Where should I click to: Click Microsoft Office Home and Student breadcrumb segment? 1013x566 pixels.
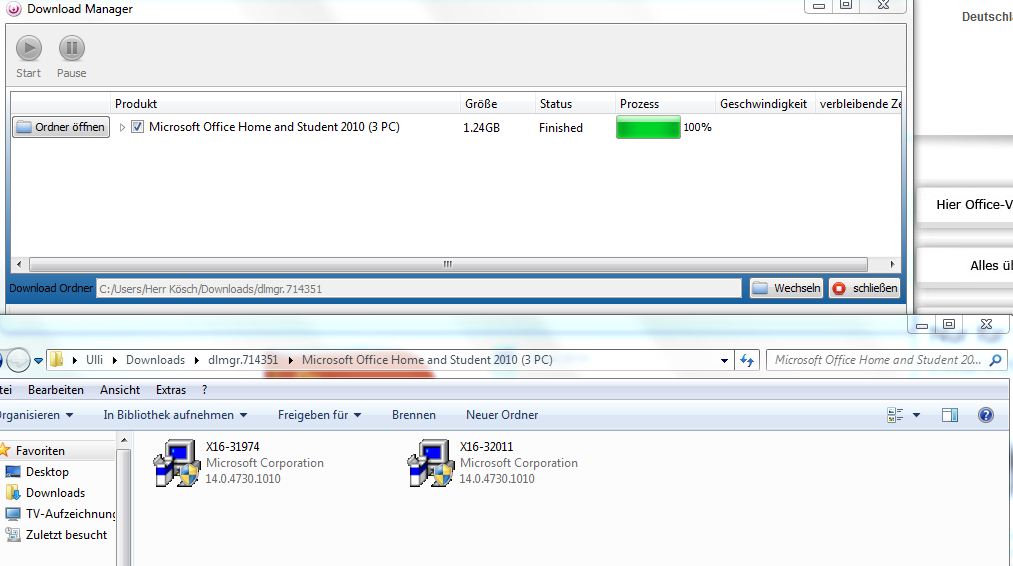click(x=427, y=360)
